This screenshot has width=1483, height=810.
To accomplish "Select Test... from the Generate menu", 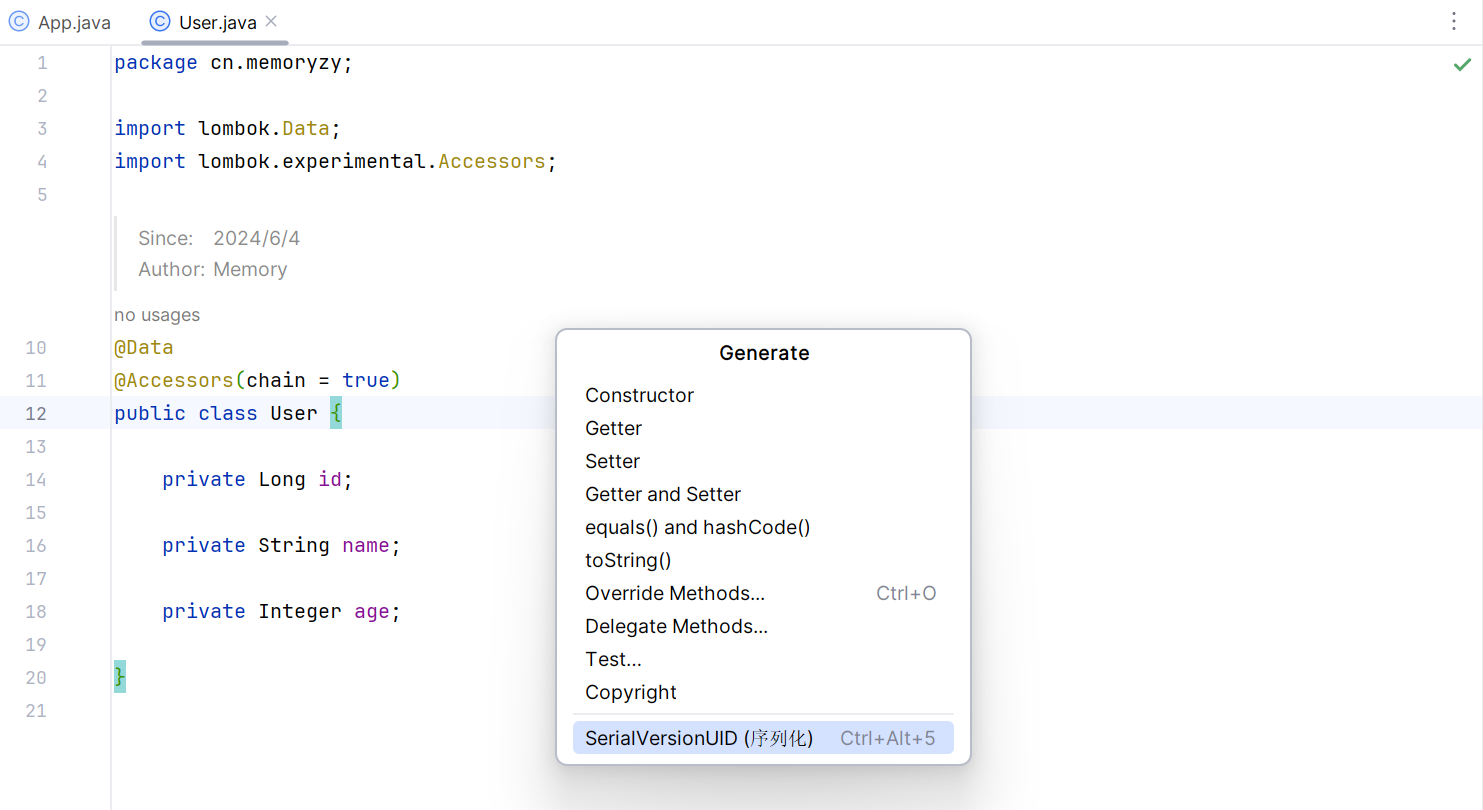I will coord(613,659).
